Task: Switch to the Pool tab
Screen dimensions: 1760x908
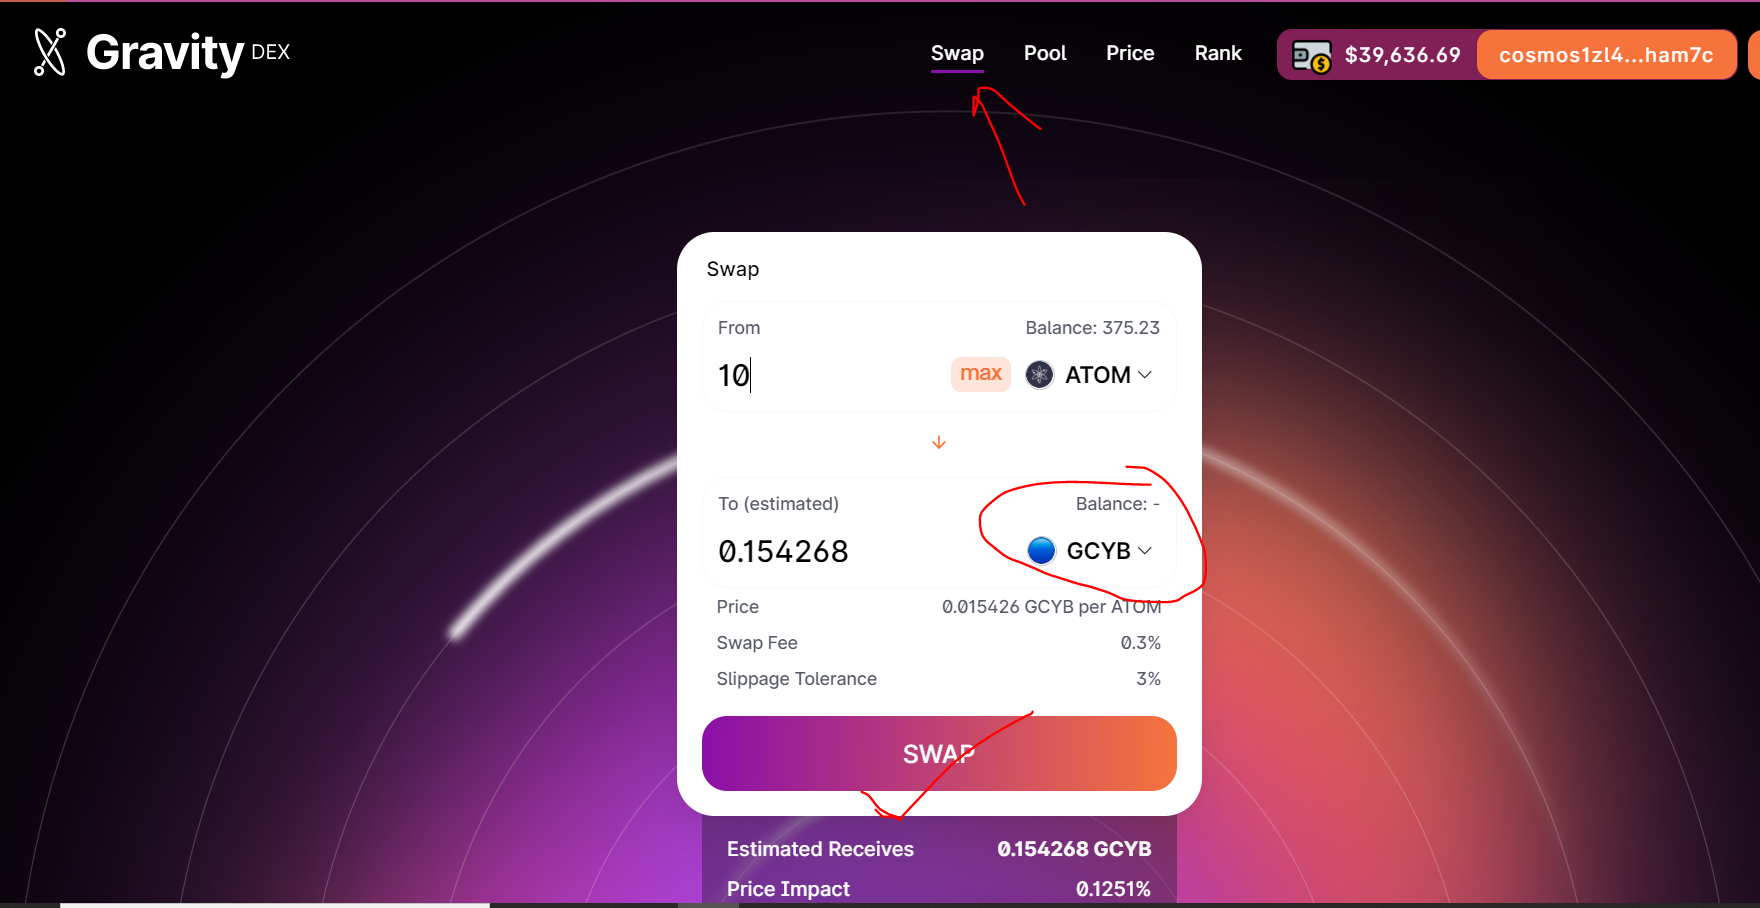Action: pos(1045,53)
